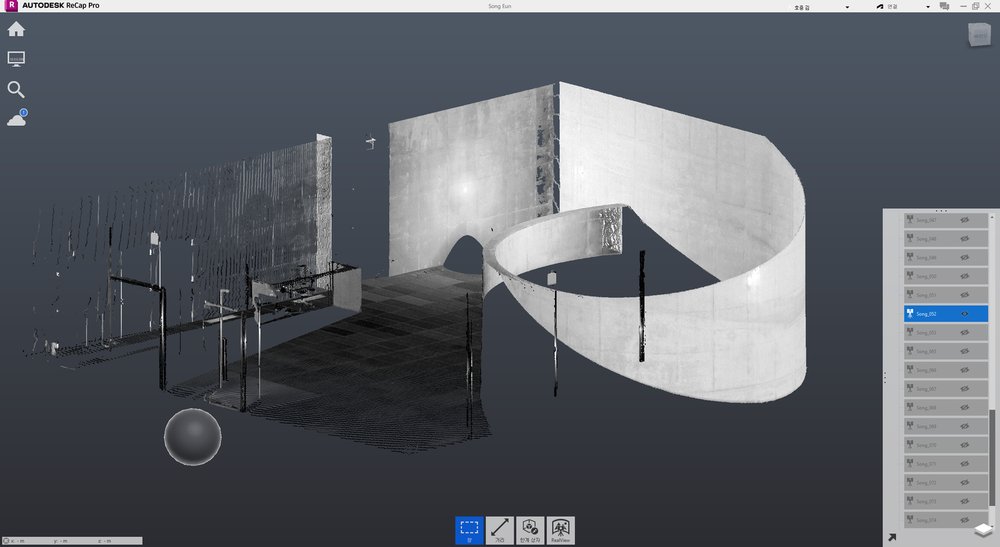Select the window selection tool
The width and height of the screenshot is (1000, 547).
click(469, 530)
